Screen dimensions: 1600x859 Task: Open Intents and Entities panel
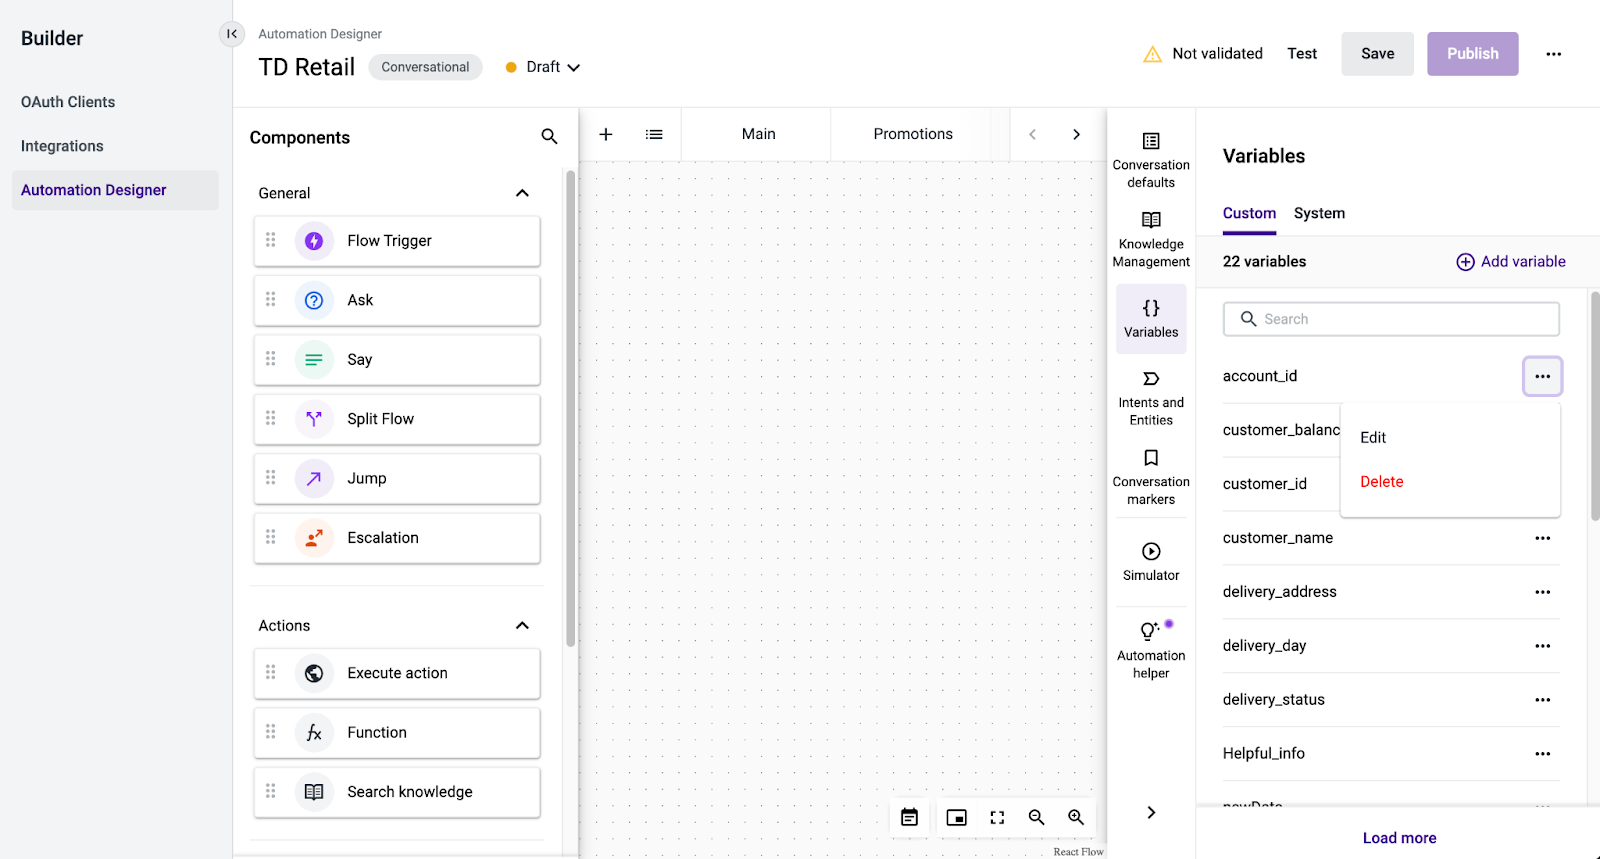point(1150,398)
